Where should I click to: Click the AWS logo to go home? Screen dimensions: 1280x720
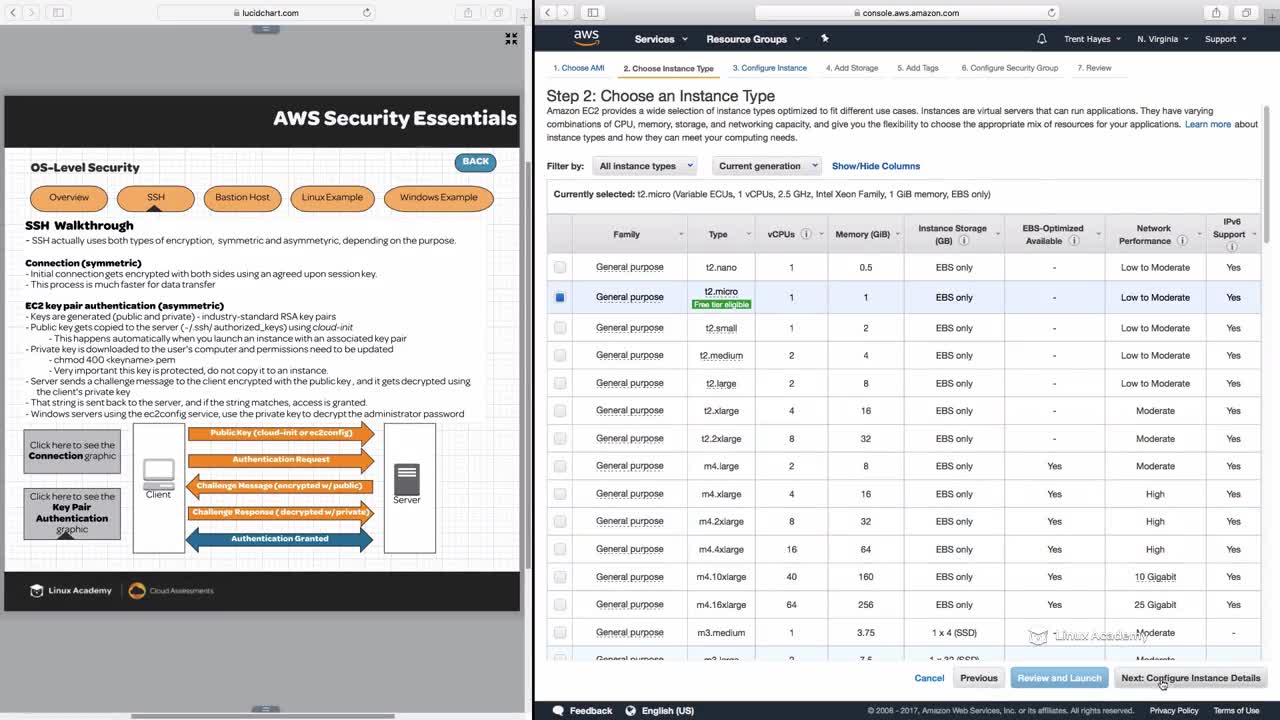pos(586,38)
